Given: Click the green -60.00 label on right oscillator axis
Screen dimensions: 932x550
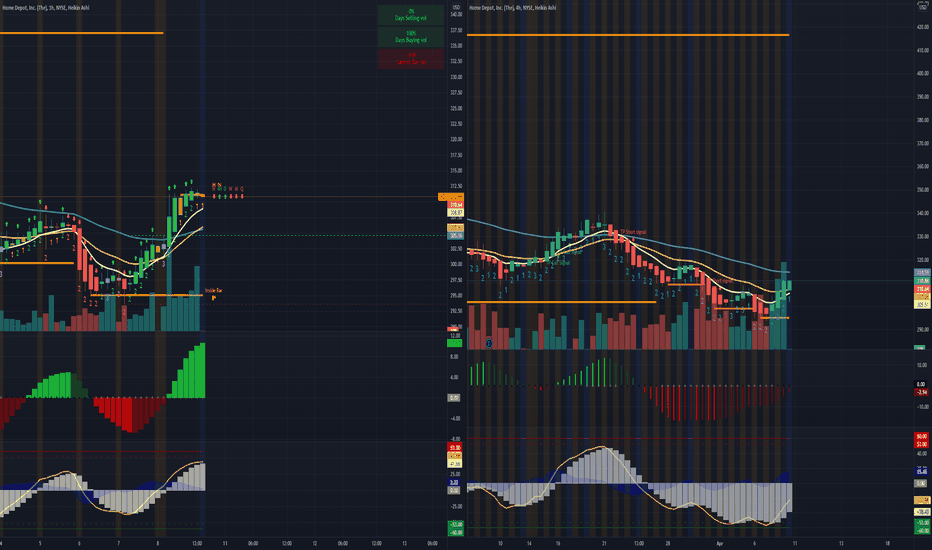Looking at the screenshot, I should coord(922,530).
